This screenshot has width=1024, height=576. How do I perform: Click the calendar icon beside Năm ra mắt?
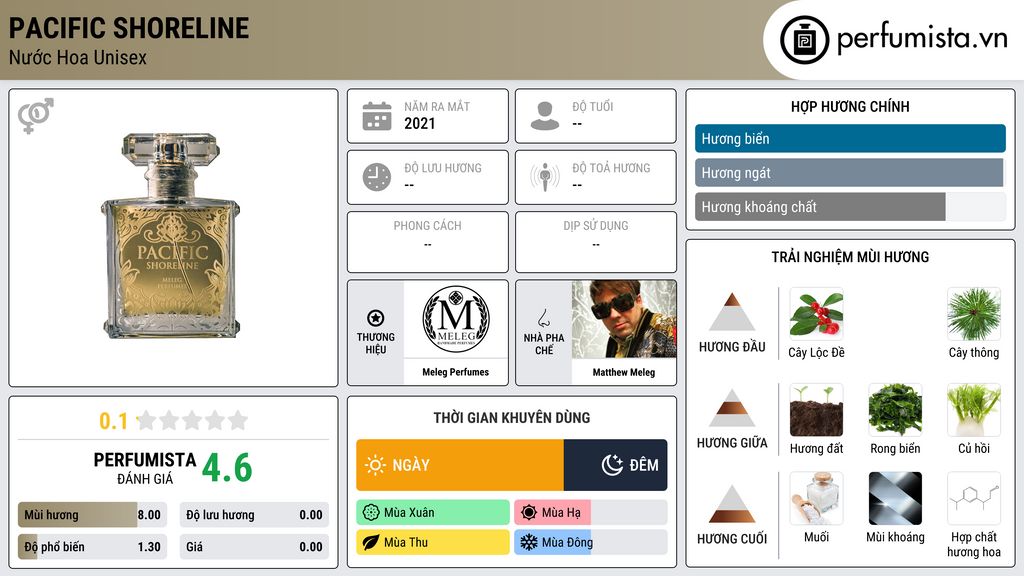tap(377, 116)
